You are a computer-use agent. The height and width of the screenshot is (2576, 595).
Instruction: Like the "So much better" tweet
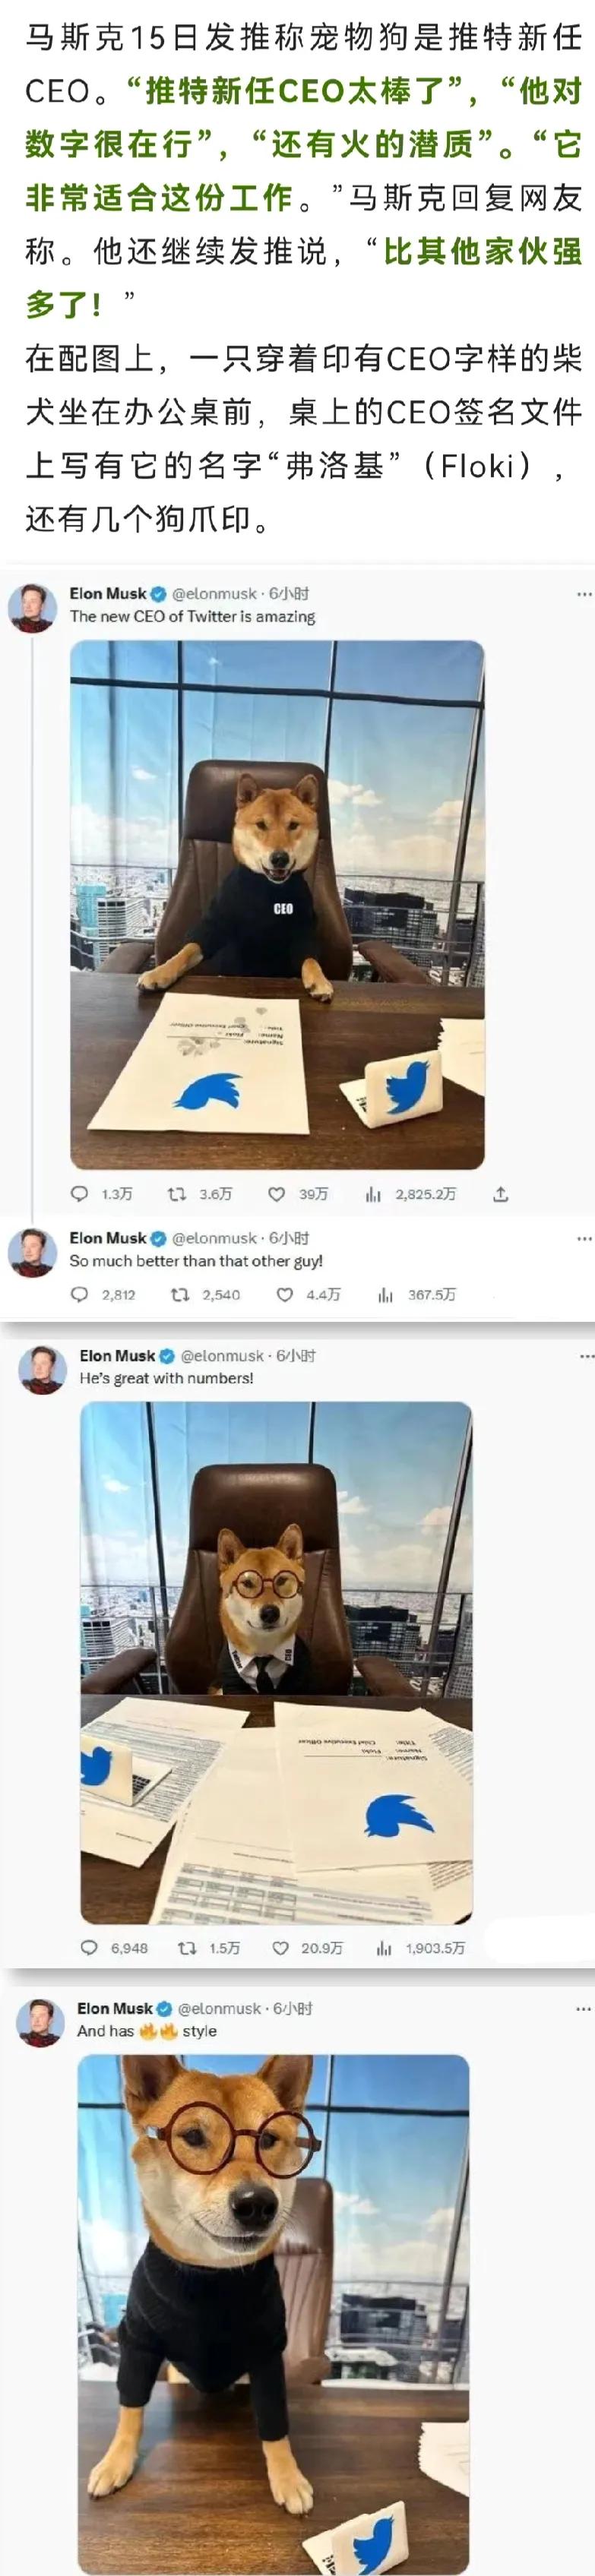pos(284,1294)
